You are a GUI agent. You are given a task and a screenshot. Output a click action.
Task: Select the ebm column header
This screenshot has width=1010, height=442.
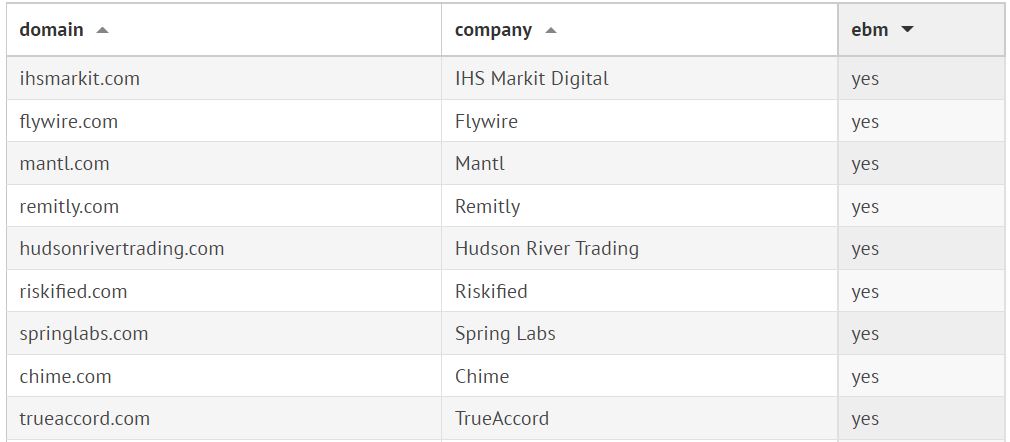869,30
